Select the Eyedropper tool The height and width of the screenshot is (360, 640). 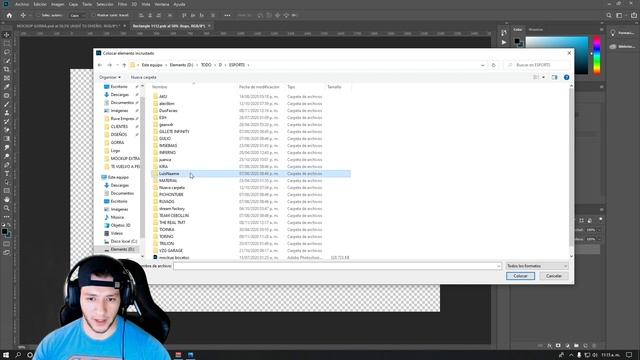[x=7, y=87]
